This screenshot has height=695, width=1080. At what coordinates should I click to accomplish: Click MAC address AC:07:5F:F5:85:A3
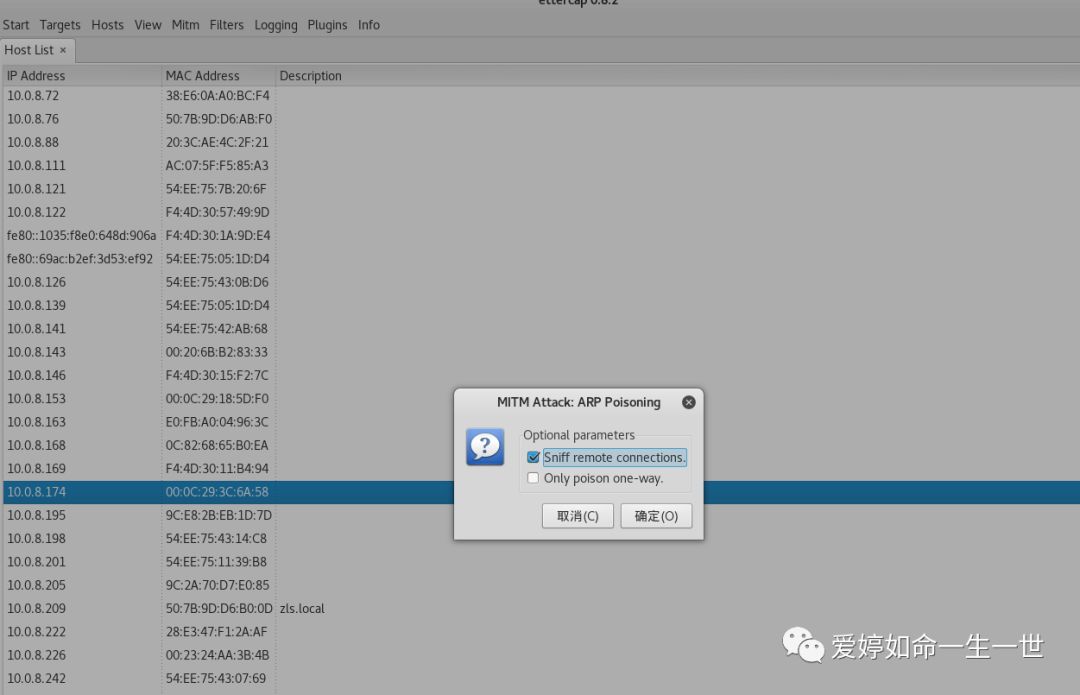[x=217, y=166]
